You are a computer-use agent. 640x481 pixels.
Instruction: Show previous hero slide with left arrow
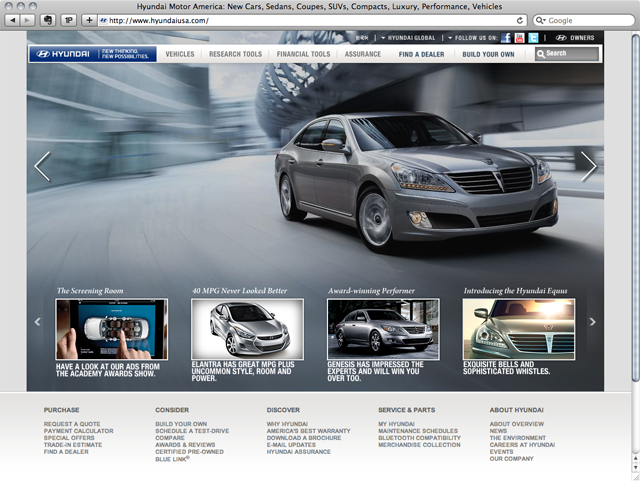pos(42,166)
